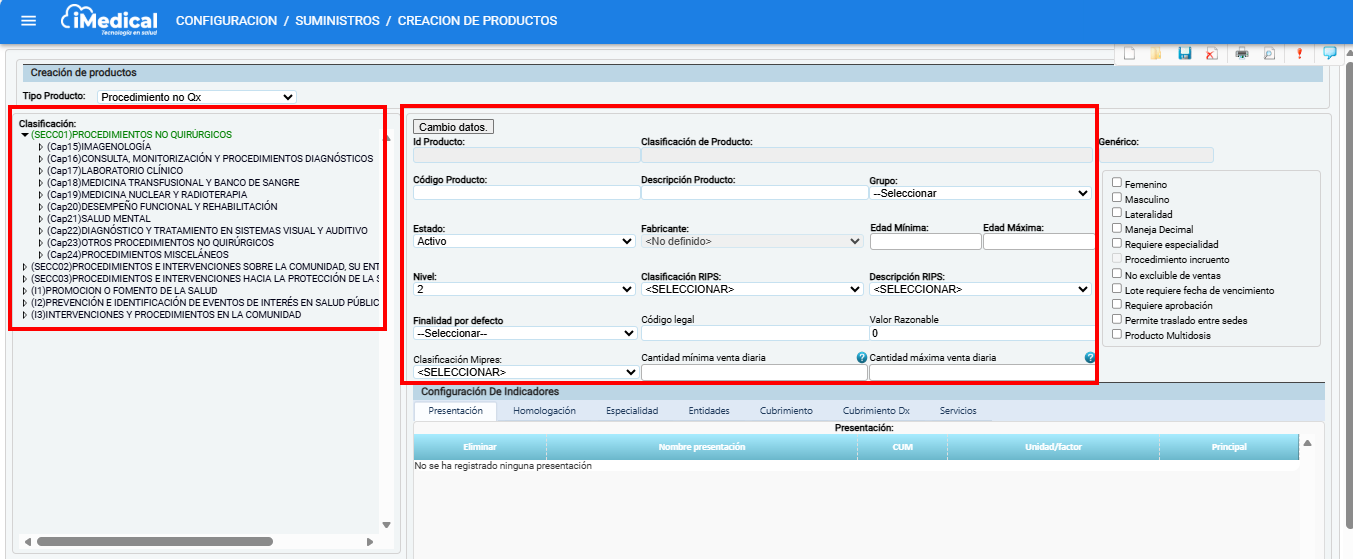Toggle the Requiere aprobación checkbox
This screenshot has height=559, width=1353.
click(x=1117, y=305)
